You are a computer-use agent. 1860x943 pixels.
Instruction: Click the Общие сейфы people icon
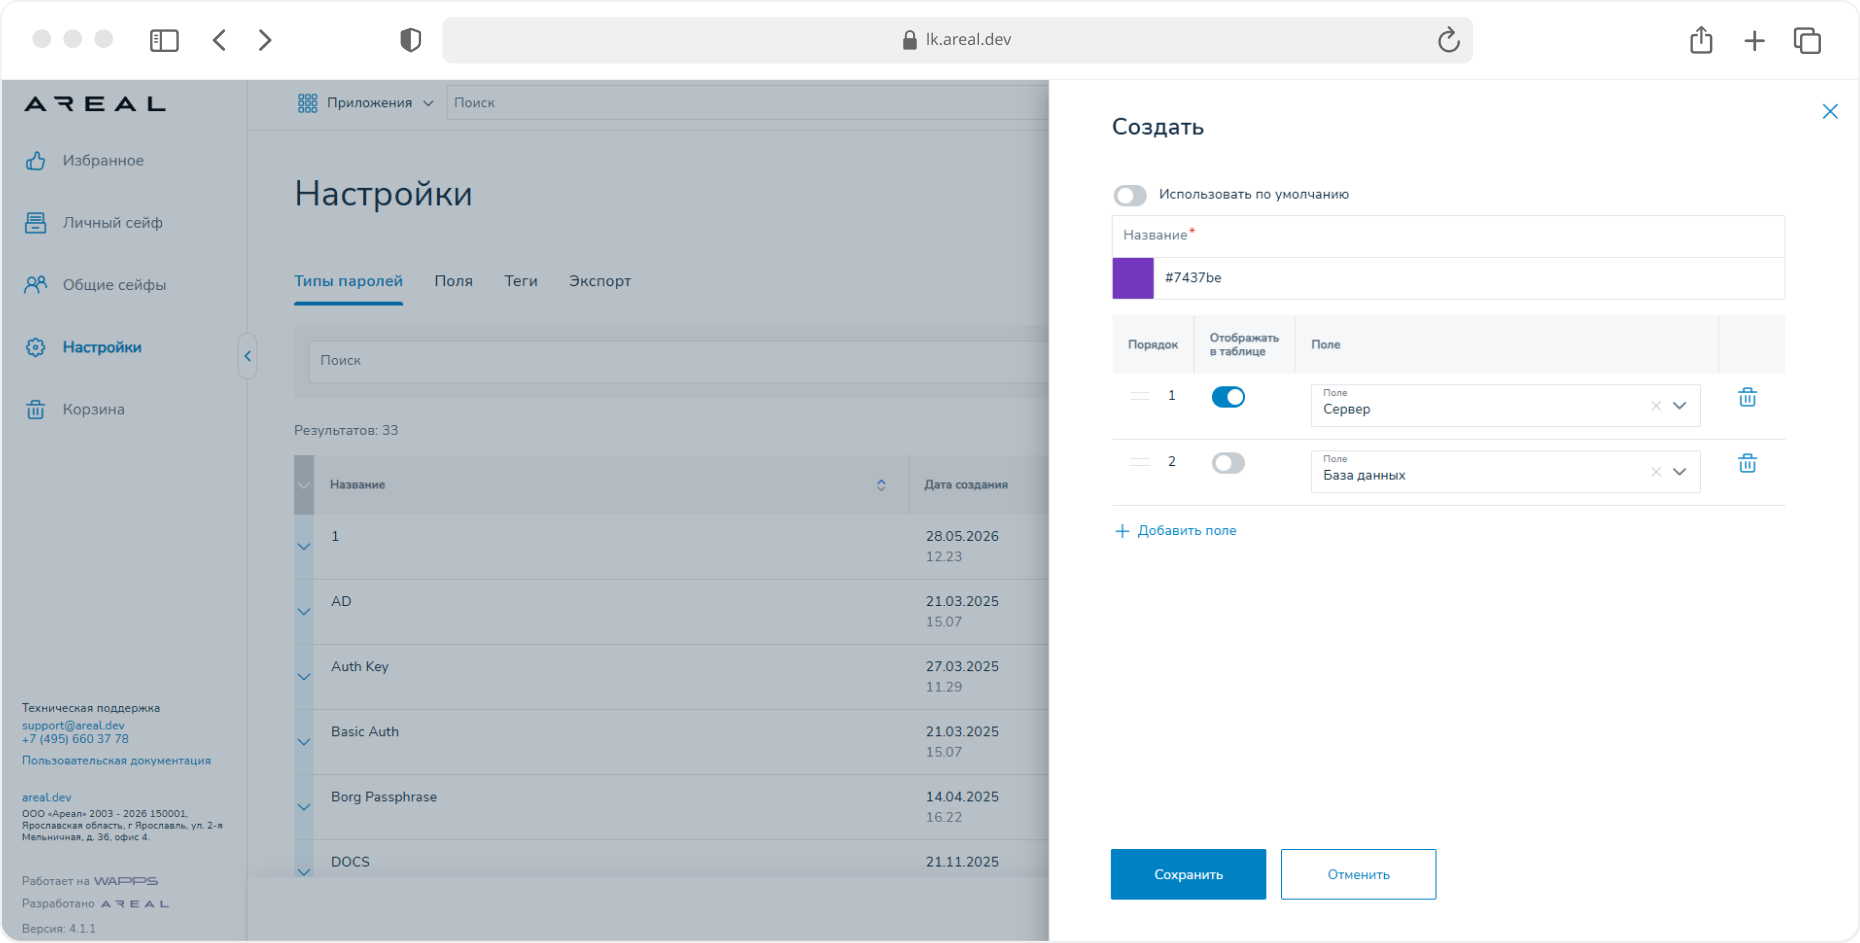36,285
